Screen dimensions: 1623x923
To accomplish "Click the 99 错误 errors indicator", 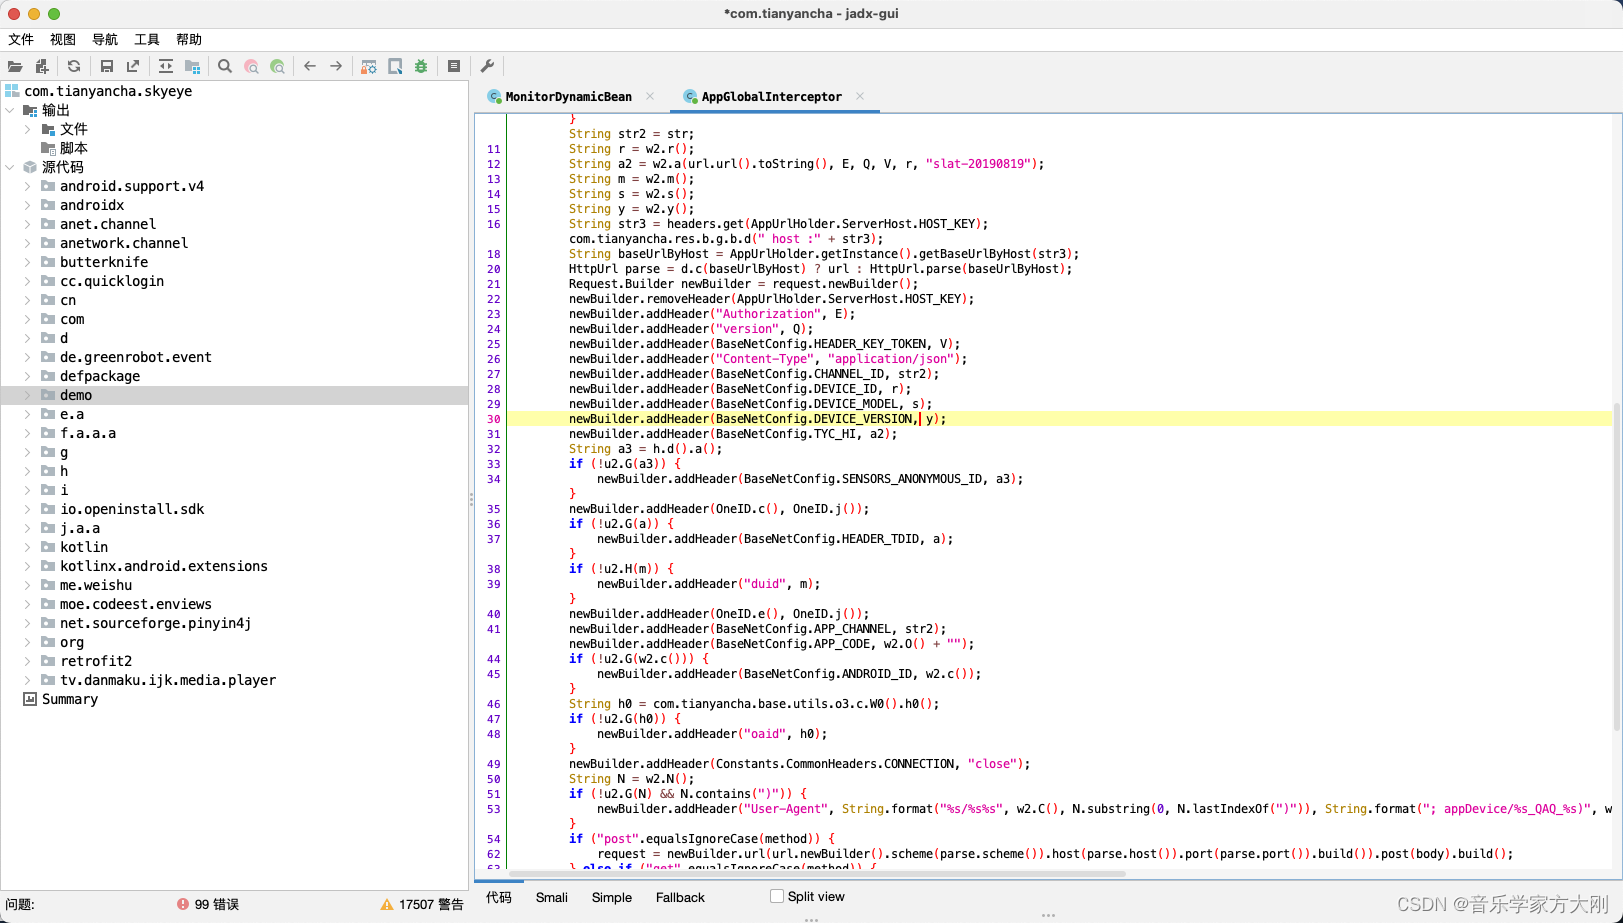I will [x=208, y=904].
